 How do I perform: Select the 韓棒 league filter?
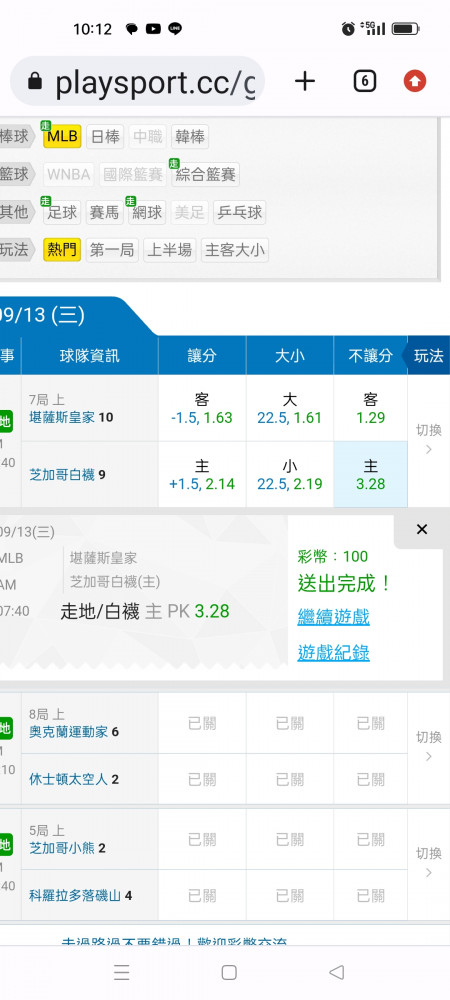coord(189,136)
